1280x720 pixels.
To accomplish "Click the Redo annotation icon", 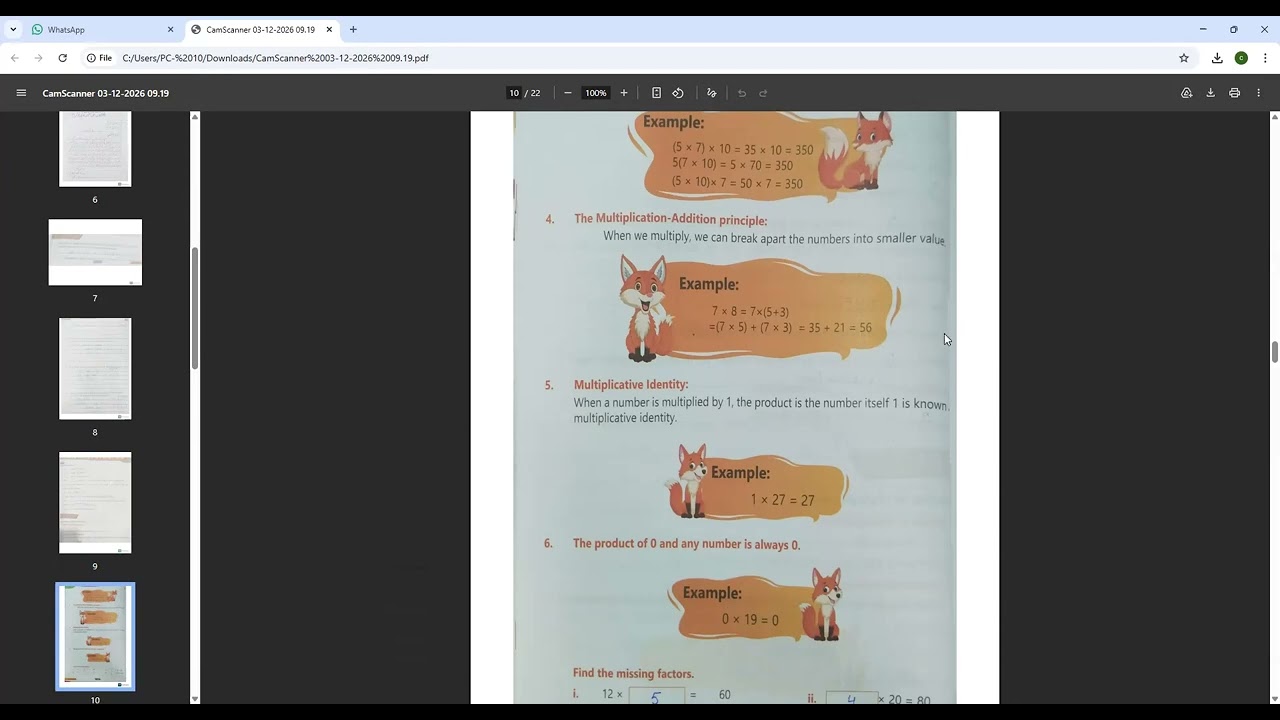I will pyautogui.click(x=763, y=93).
